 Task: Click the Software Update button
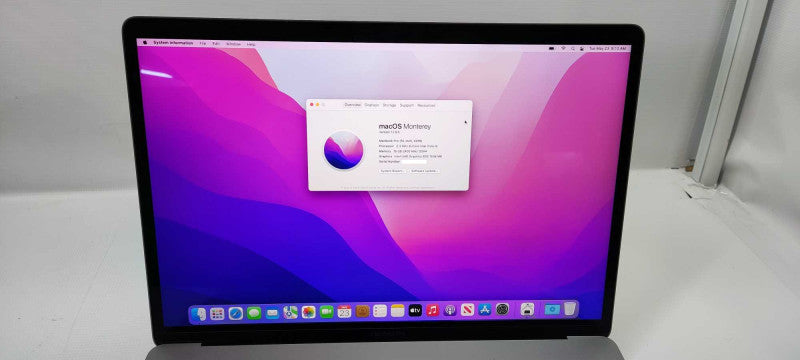[424, 171]
